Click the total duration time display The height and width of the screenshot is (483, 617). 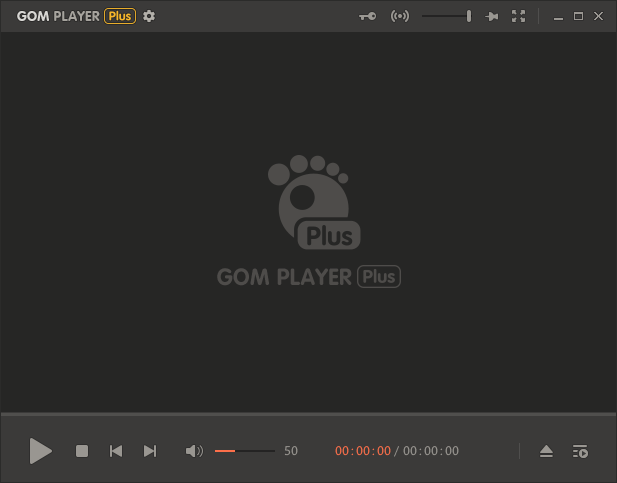[431, 451]
